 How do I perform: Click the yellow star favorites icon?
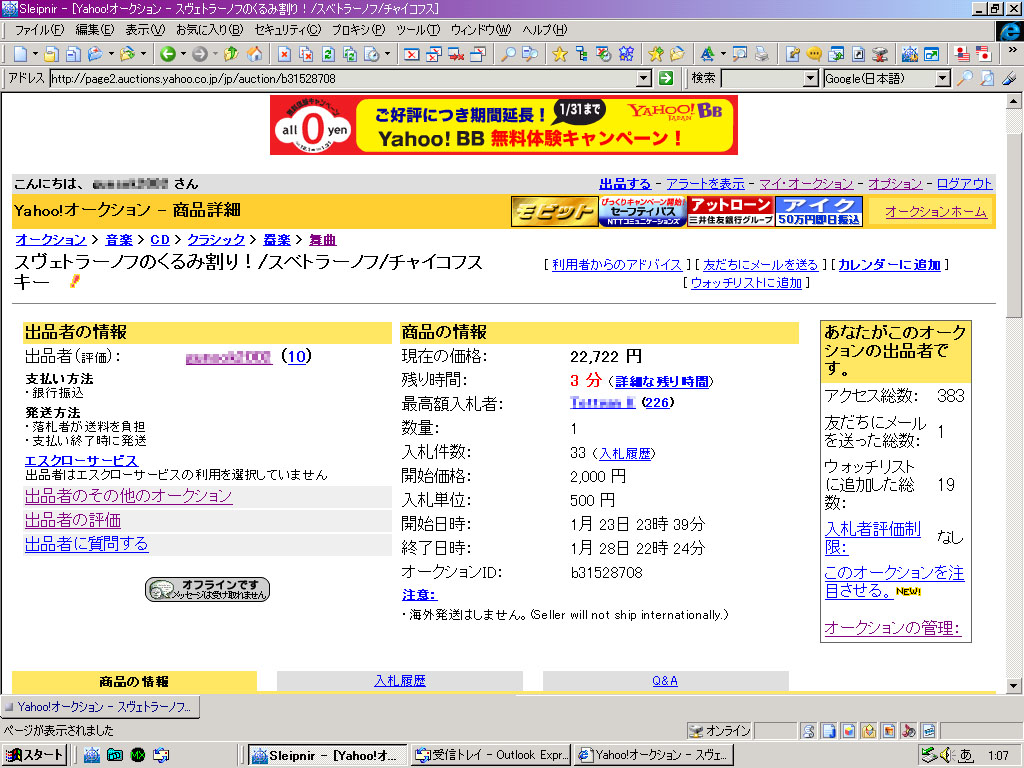[x=560, y=54]
